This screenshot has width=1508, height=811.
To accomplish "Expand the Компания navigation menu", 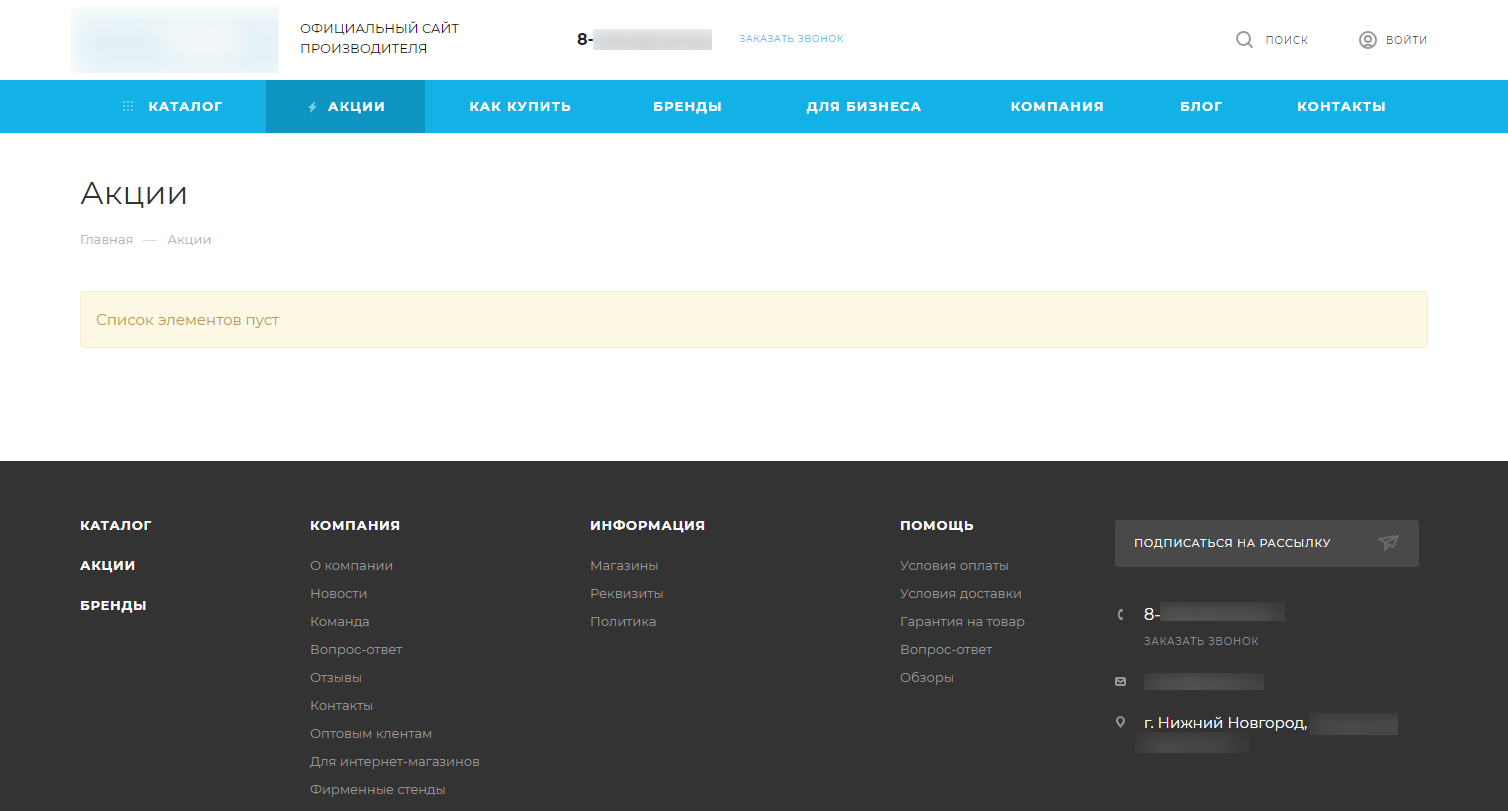I will (x=1056, y=106).
